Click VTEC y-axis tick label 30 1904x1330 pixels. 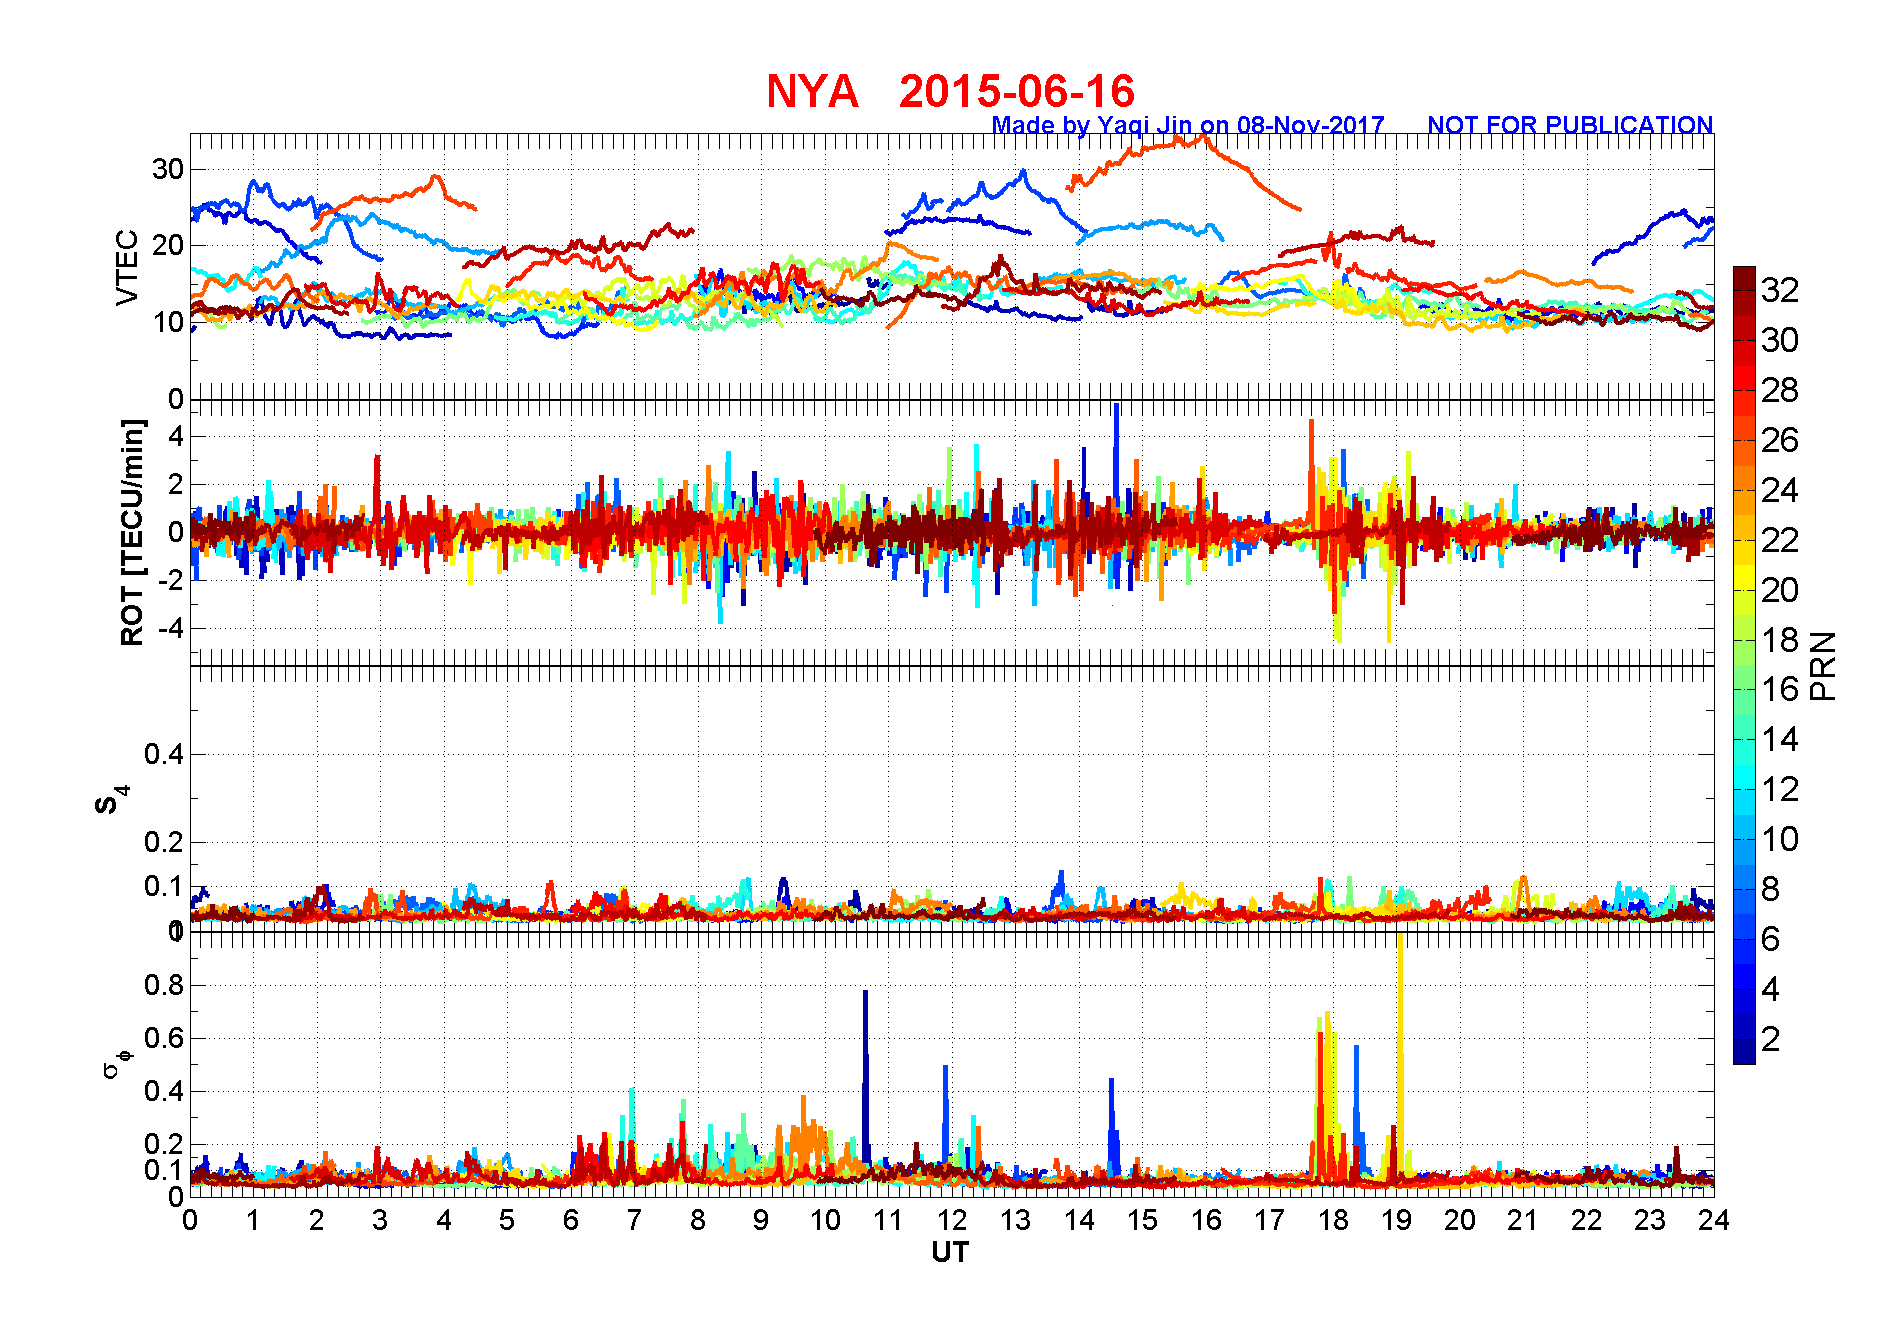click(x=168, y=169)
